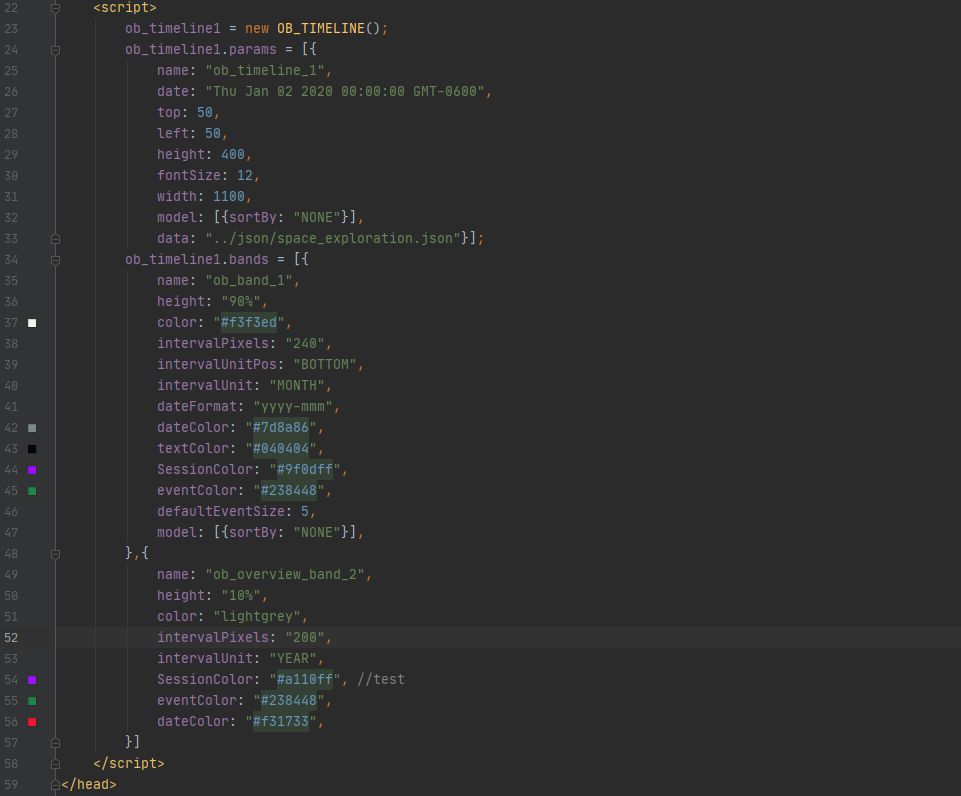Place cursor on "OB_TIMELINE" constructor name

[x=321, y=29]
